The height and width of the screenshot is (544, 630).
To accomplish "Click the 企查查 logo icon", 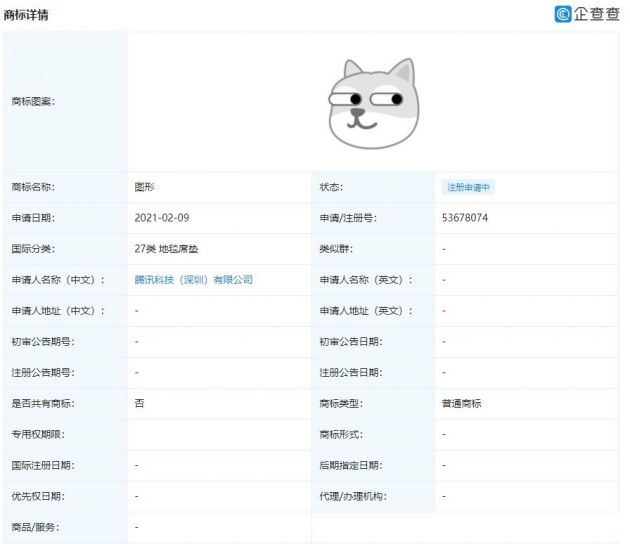I will (563, 14).
